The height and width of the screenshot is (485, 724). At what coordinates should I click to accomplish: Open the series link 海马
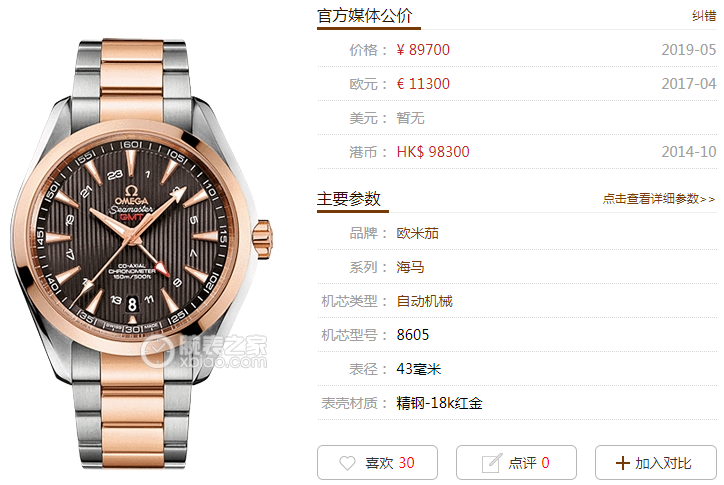(x=410, y=267)
